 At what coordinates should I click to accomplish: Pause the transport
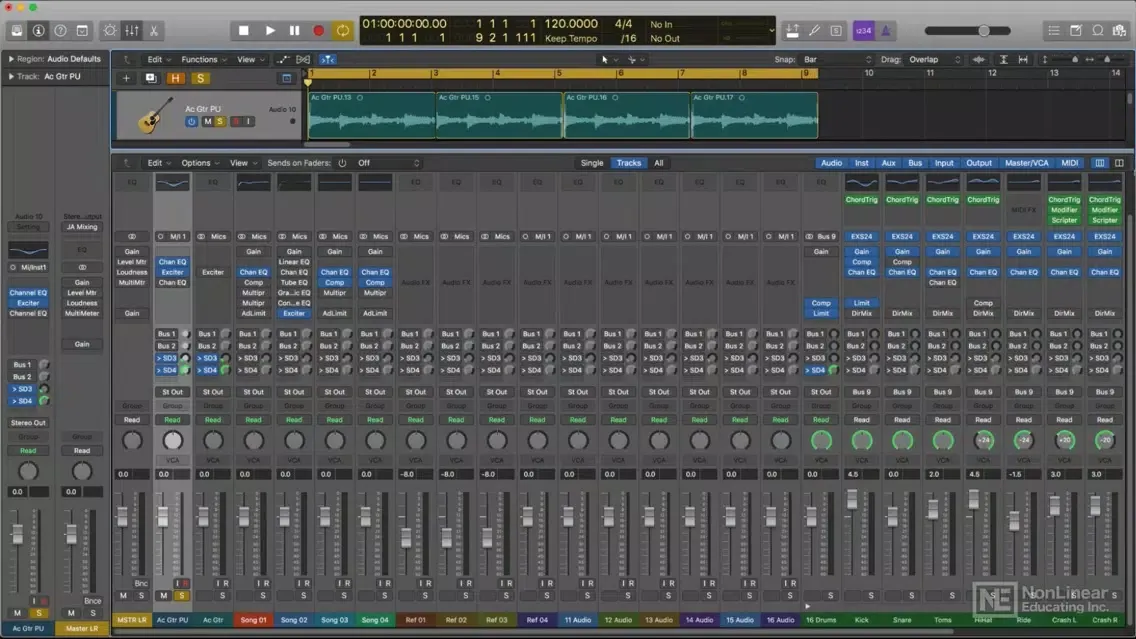pyautogui.click(x=294, y=30)
